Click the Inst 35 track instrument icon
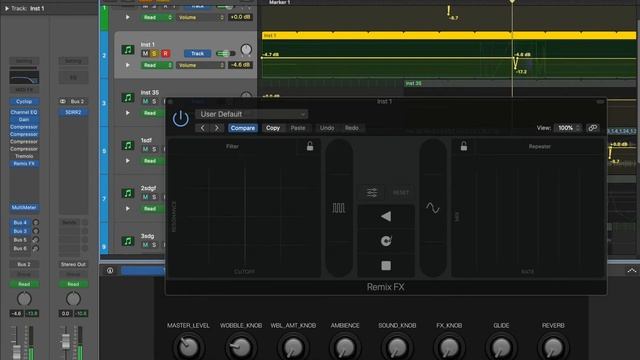640x360 pixels. click(x=128, y=98)
